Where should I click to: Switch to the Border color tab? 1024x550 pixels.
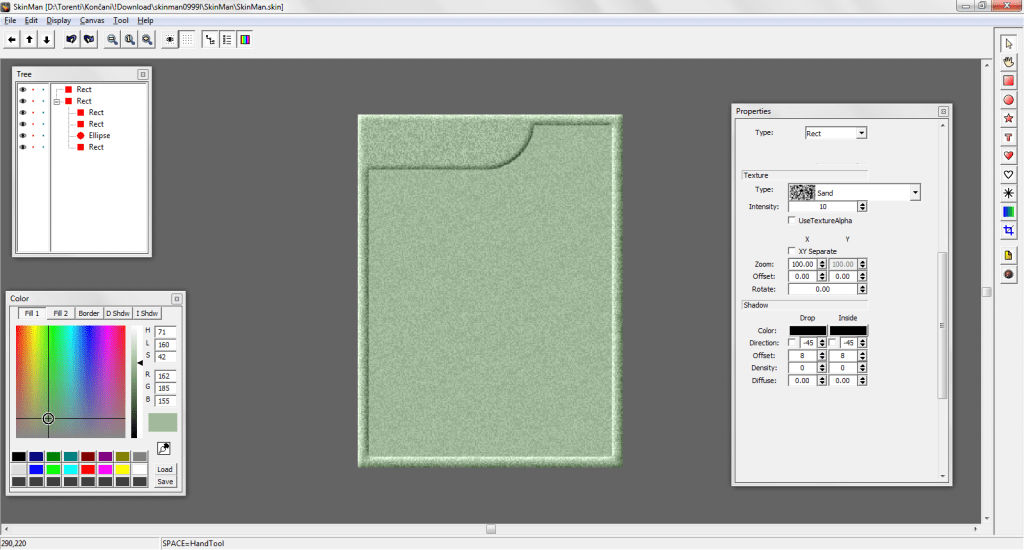(x=89, y=313)
